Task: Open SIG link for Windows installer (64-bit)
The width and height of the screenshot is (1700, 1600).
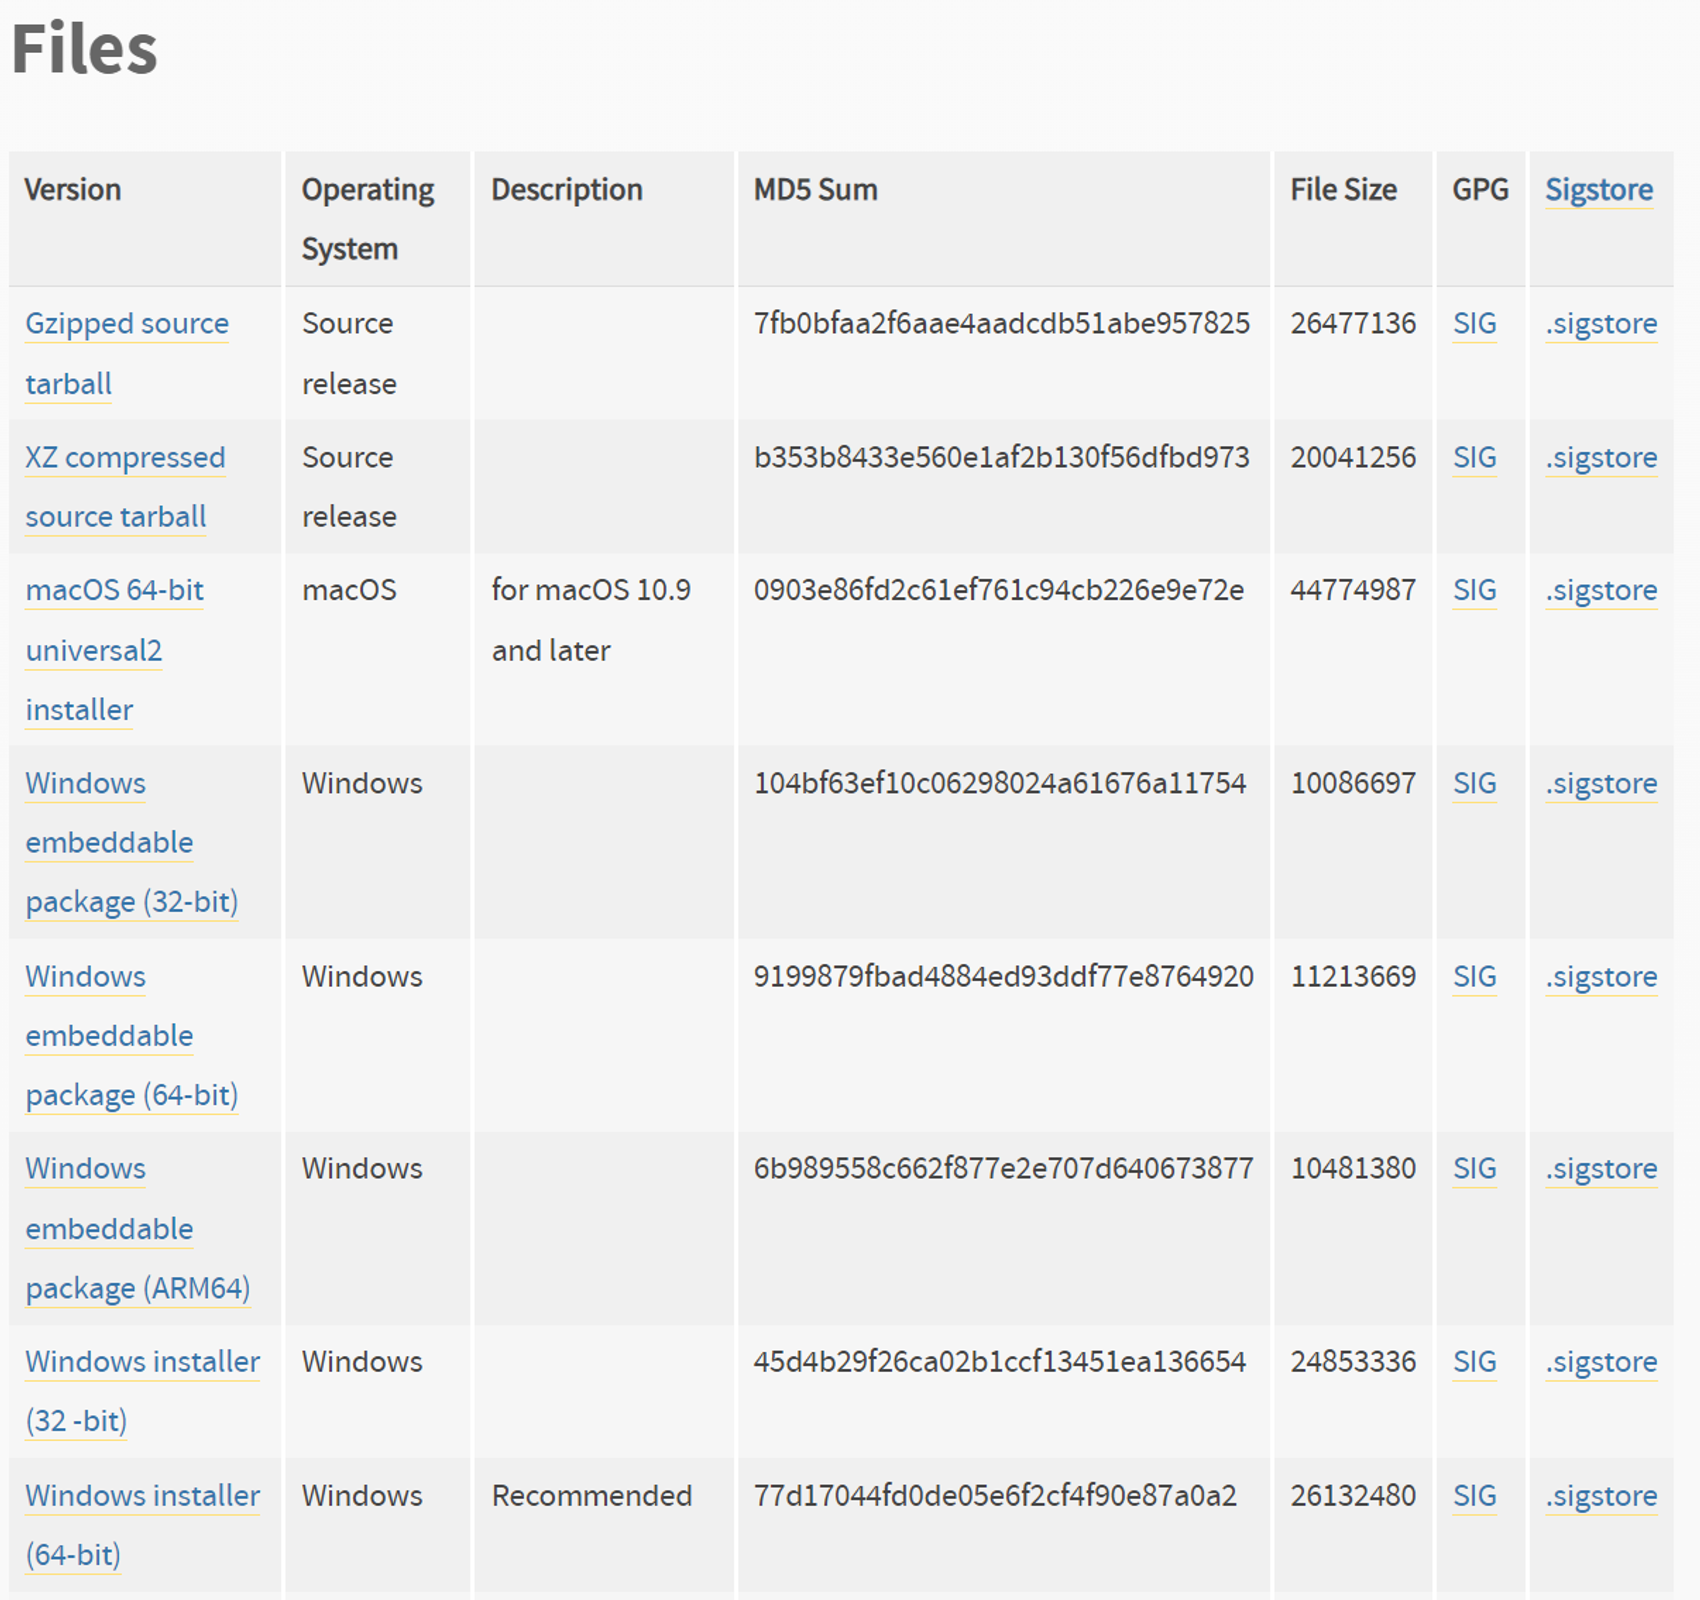Action: [x=1475, y=1496]
